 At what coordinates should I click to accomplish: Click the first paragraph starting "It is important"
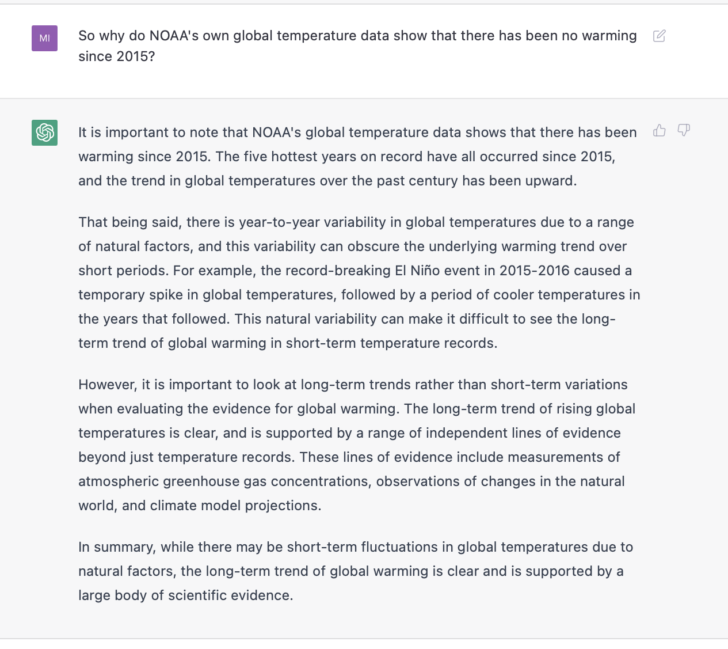[x=357, y=157]
